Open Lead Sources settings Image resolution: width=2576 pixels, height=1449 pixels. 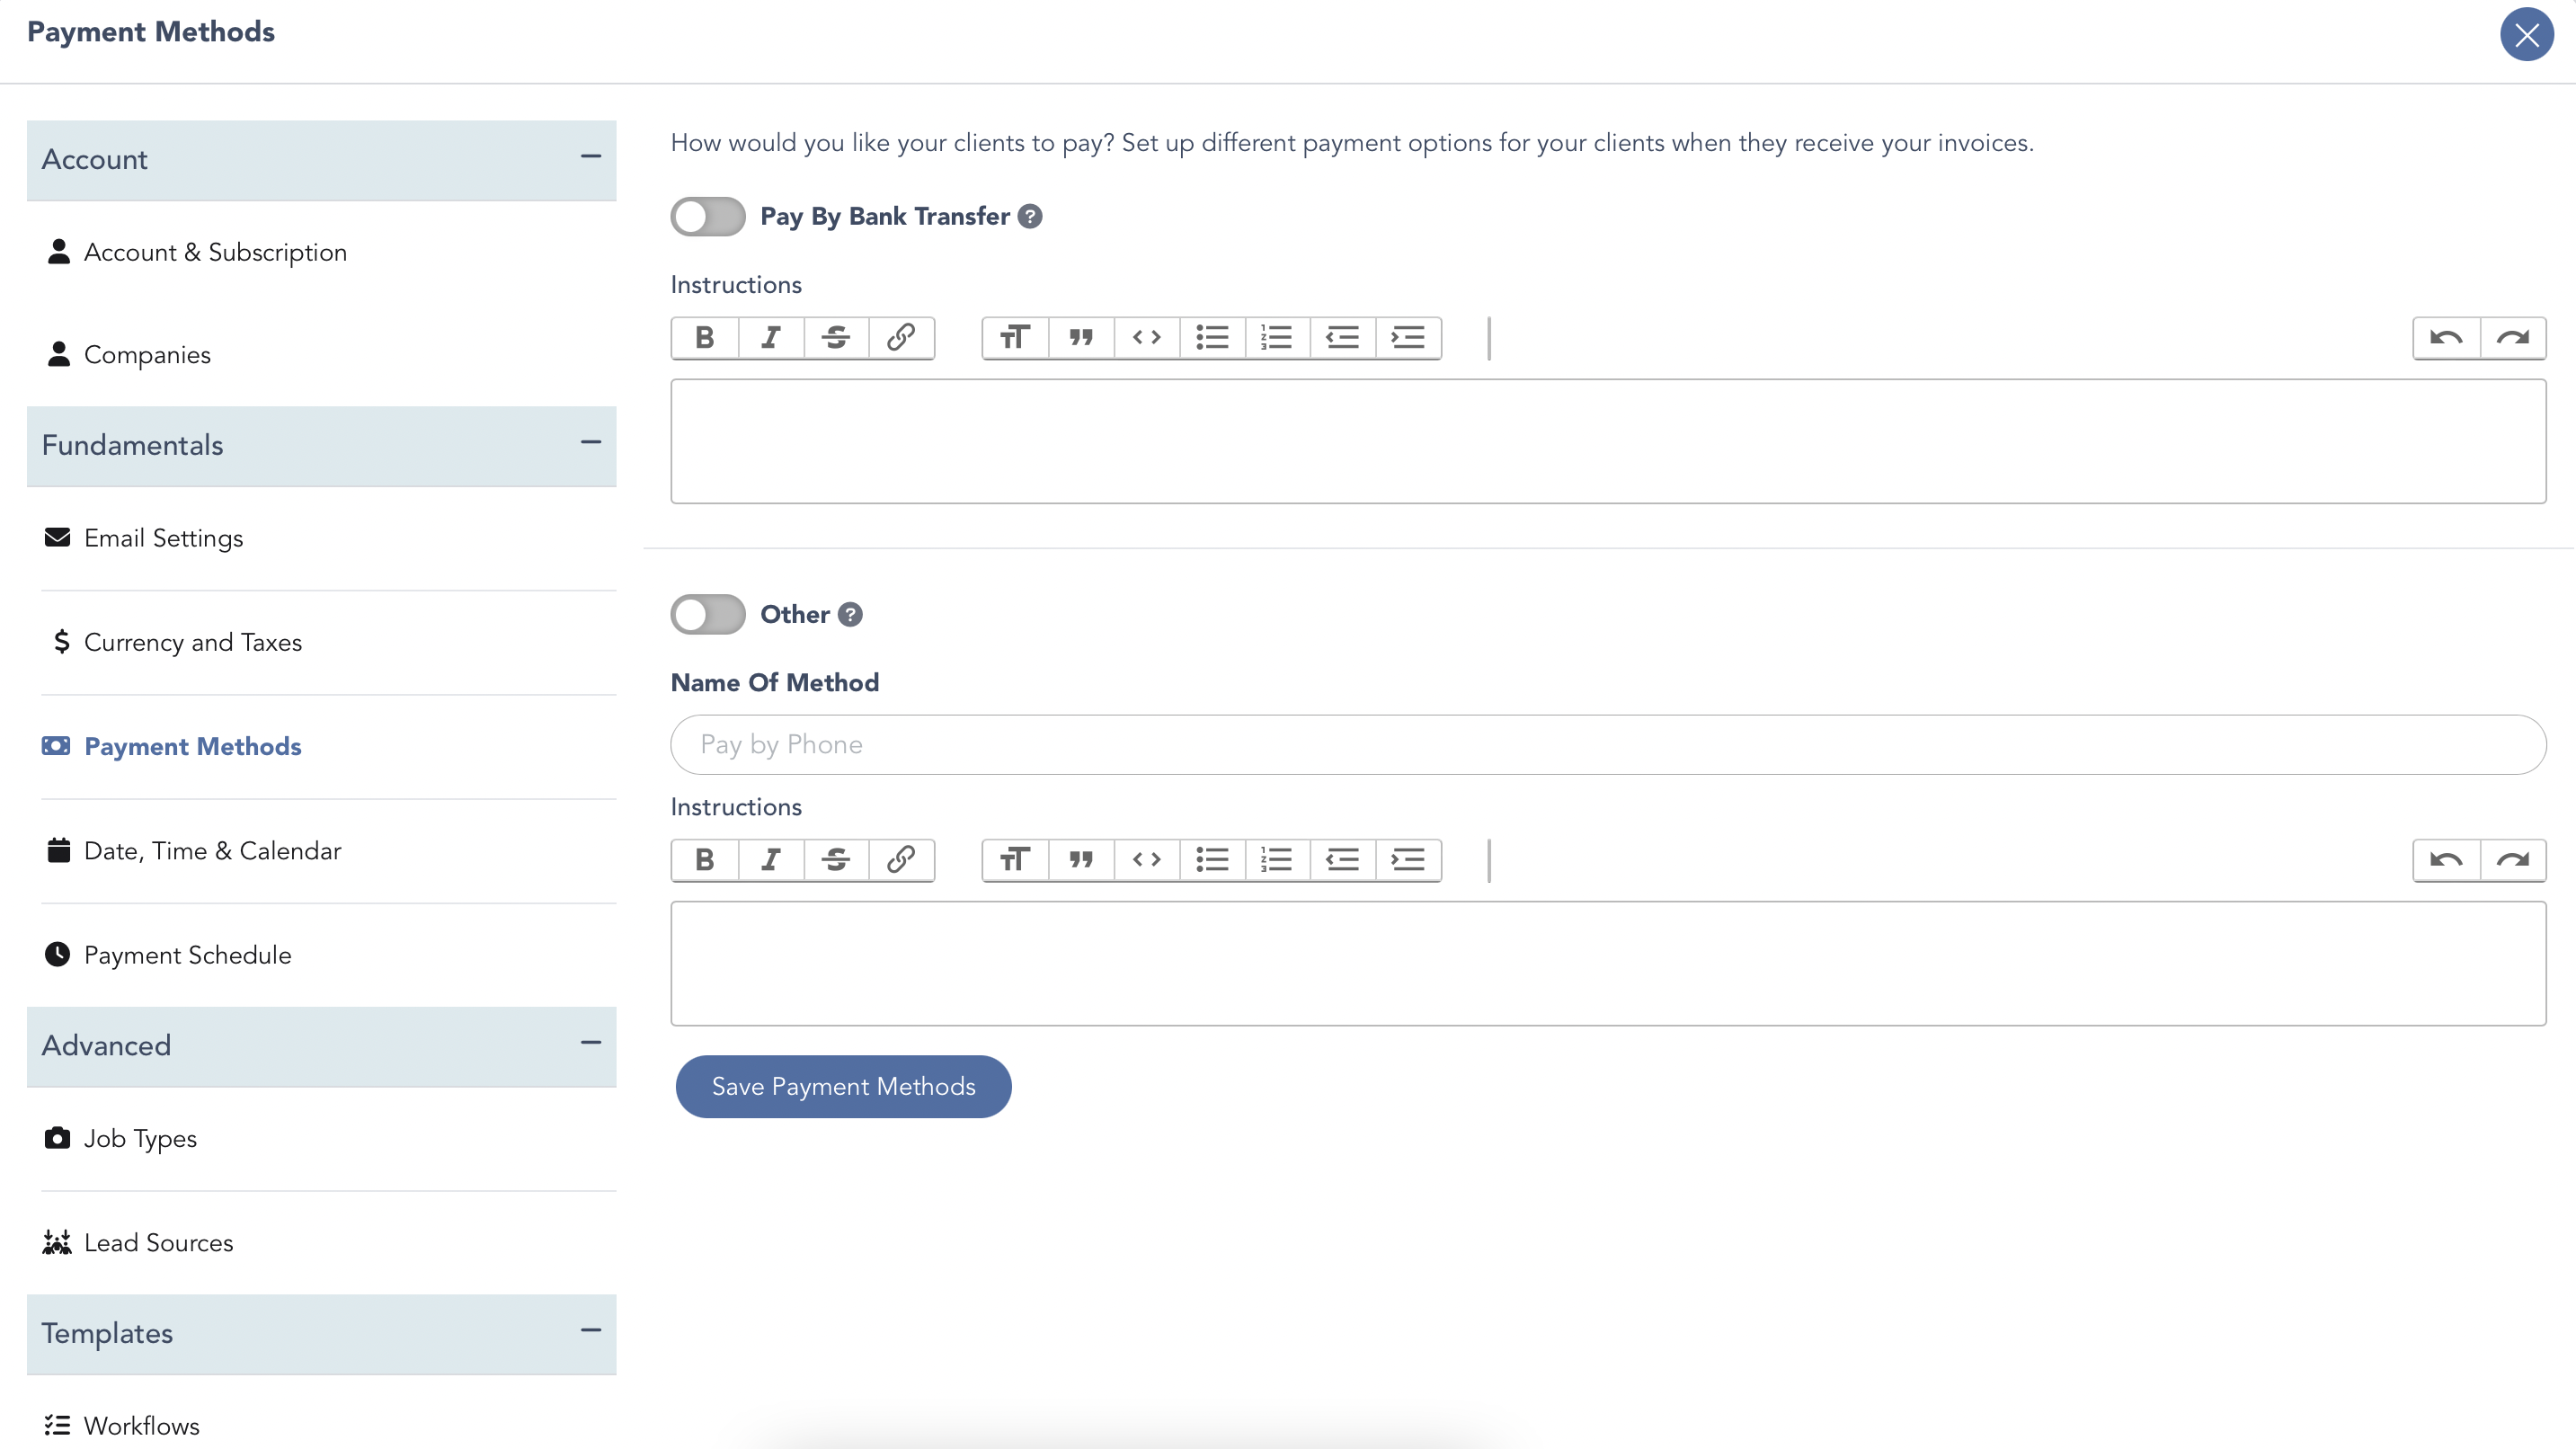coord(139,1243)
